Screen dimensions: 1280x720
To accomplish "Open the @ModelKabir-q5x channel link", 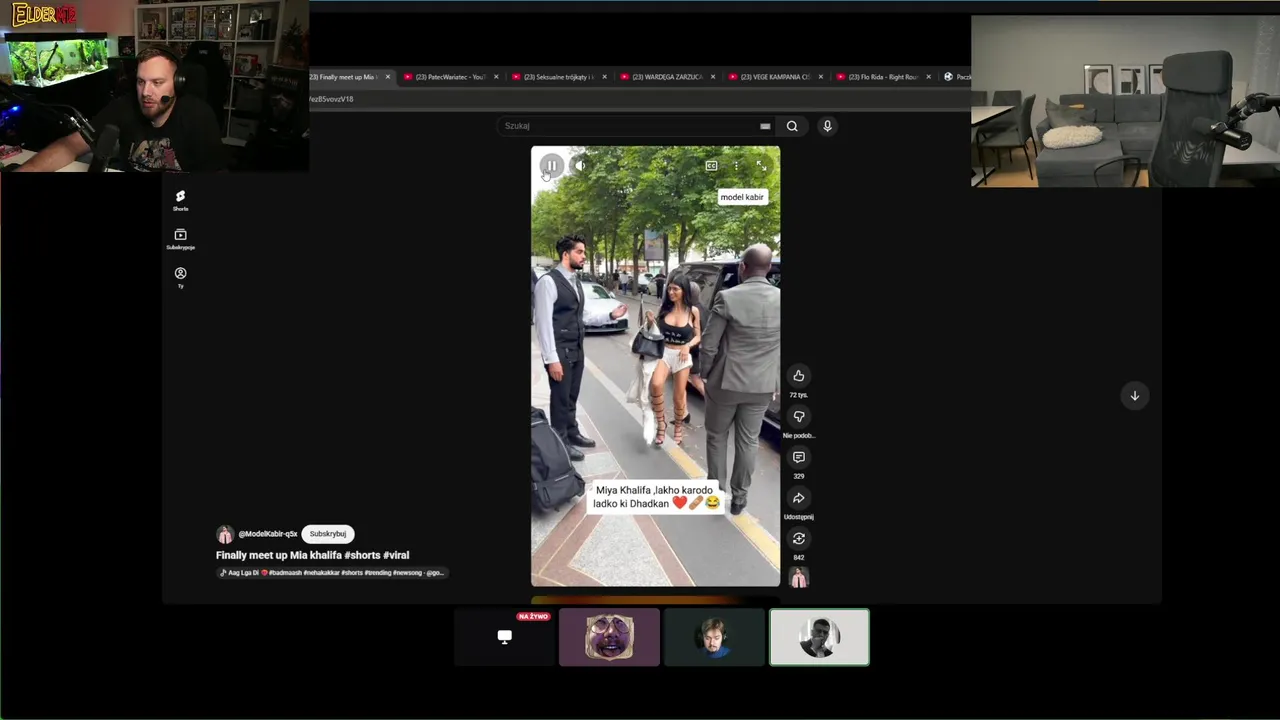I will [x=268, y=534].
